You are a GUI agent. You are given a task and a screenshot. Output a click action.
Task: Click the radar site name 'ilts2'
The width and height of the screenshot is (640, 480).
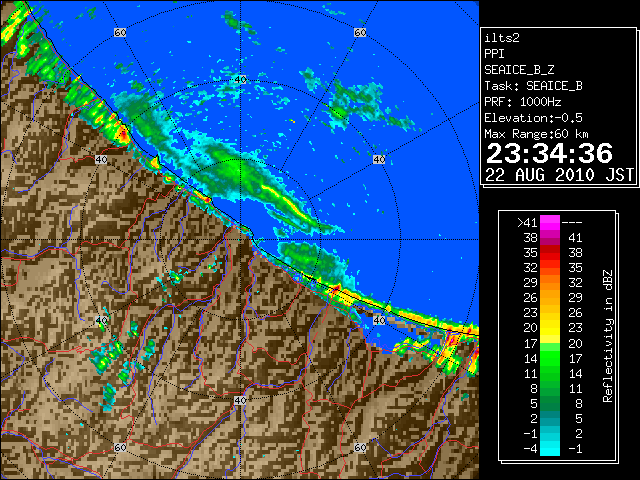tap(502, 38)
